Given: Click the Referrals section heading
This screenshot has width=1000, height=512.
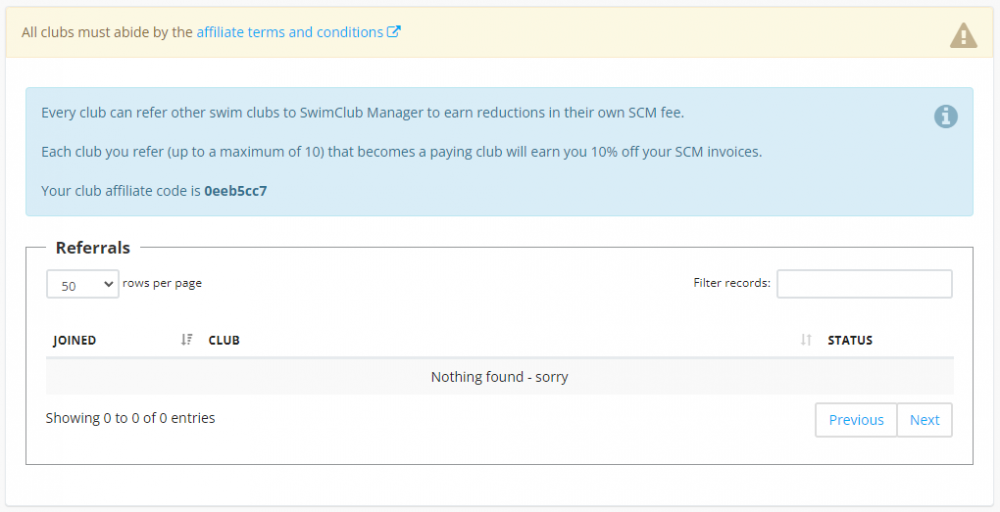Looking at the screenshot, I should [93, 248].
